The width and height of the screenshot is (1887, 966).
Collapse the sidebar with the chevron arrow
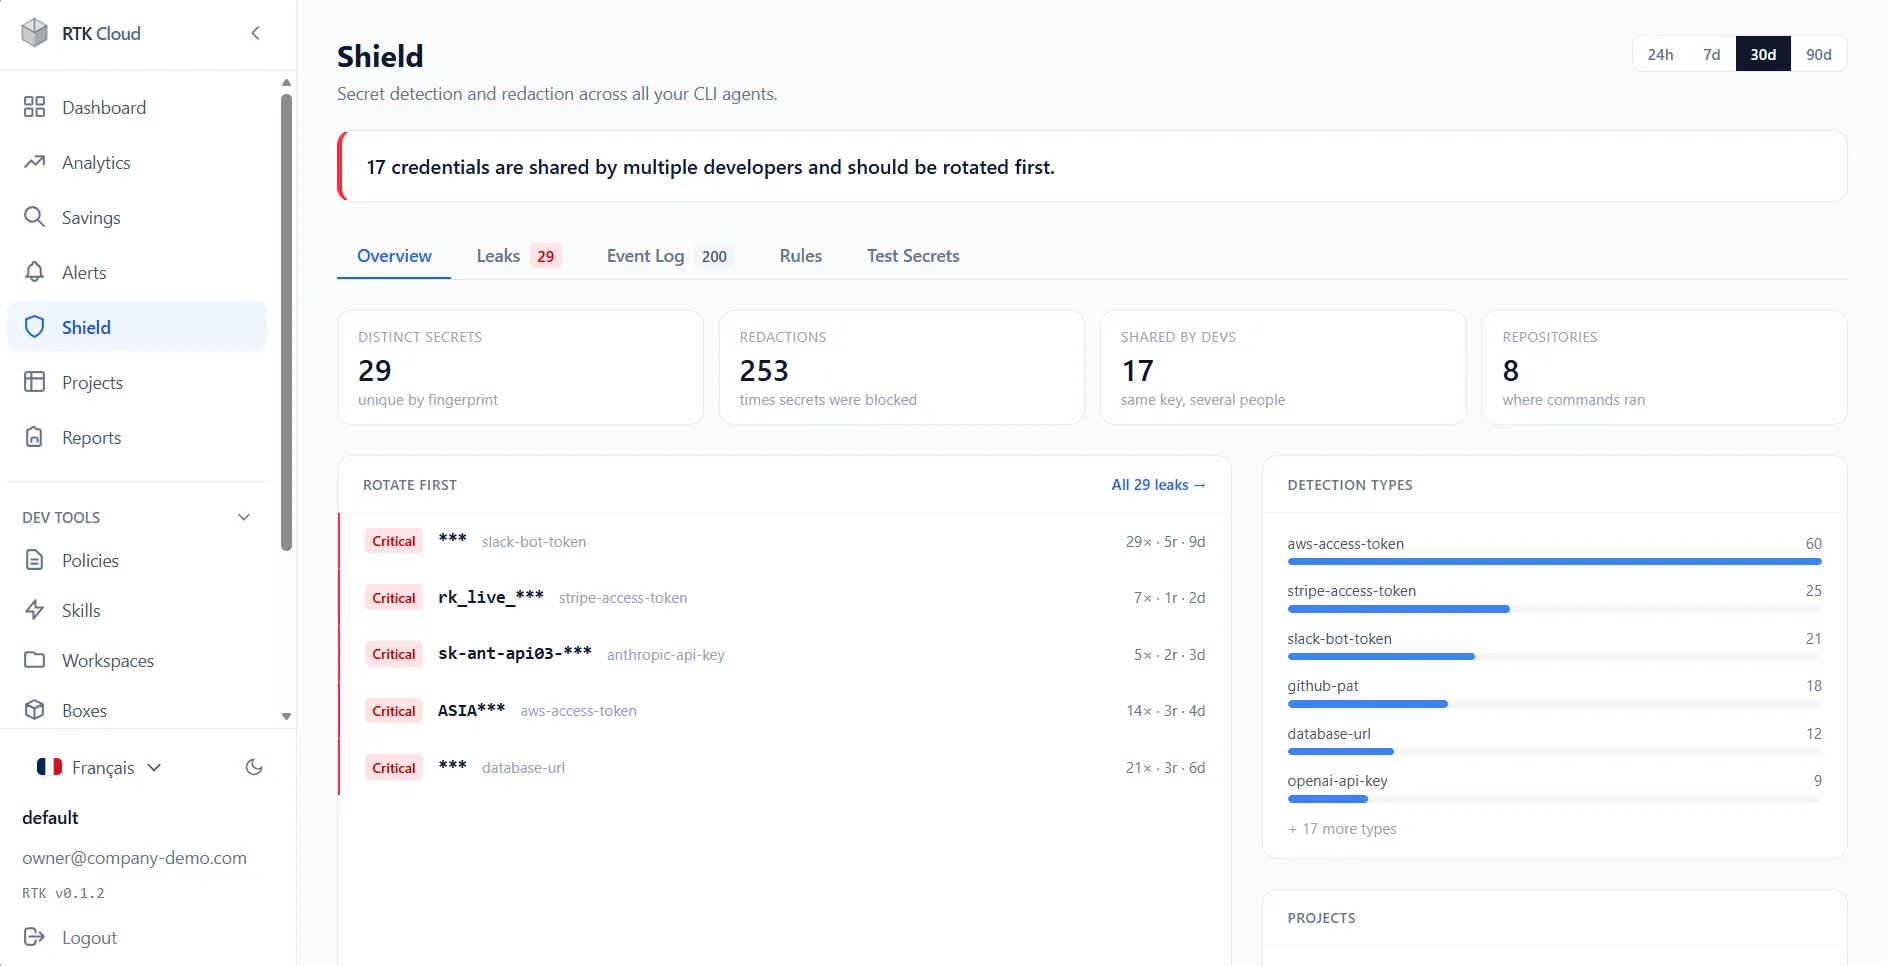[x=255, y=33]
